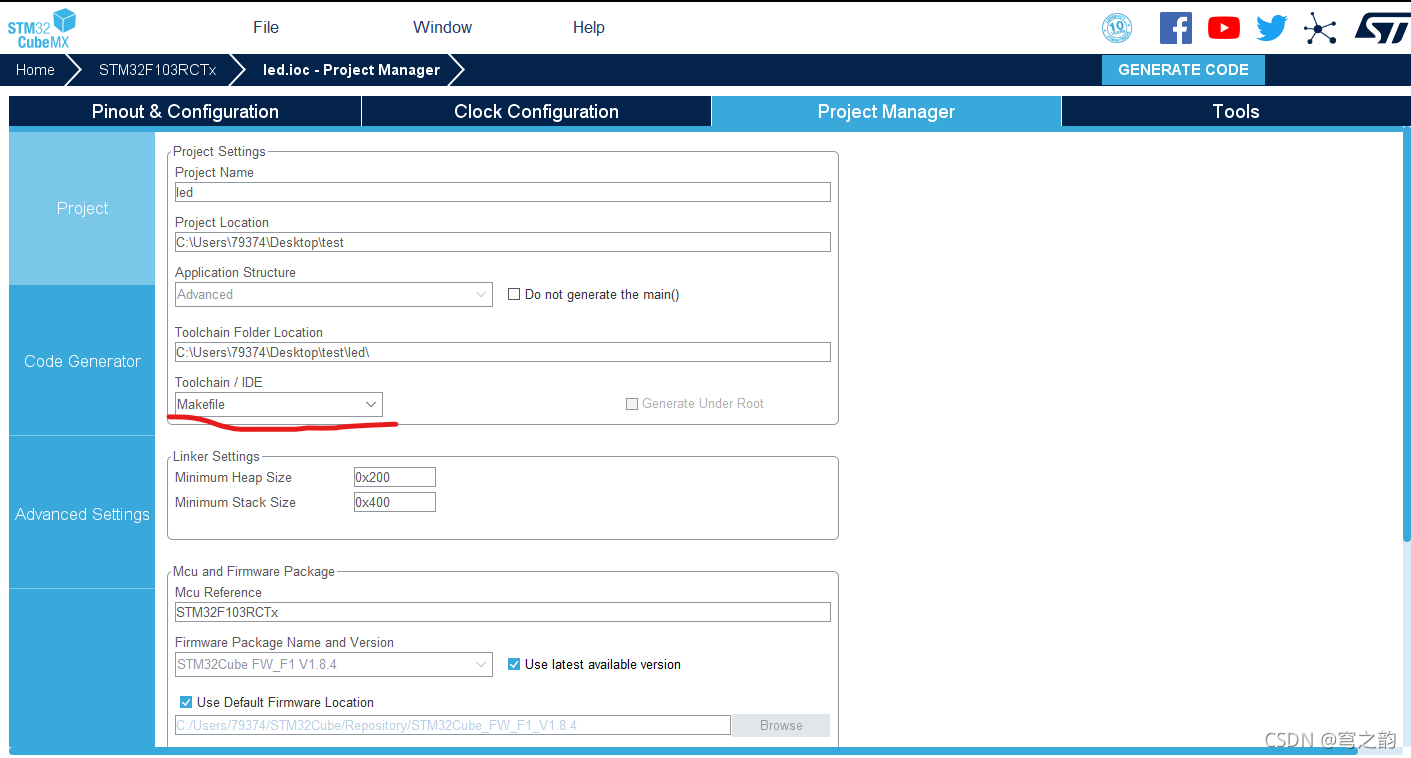Open the Window menu
The height and width of the screenshot is (758, 1411).
coord(442,28)
